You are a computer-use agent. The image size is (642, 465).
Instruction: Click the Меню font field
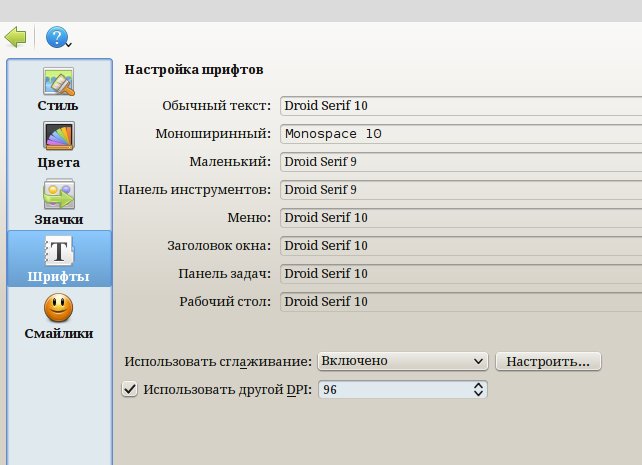coord(460,217)
